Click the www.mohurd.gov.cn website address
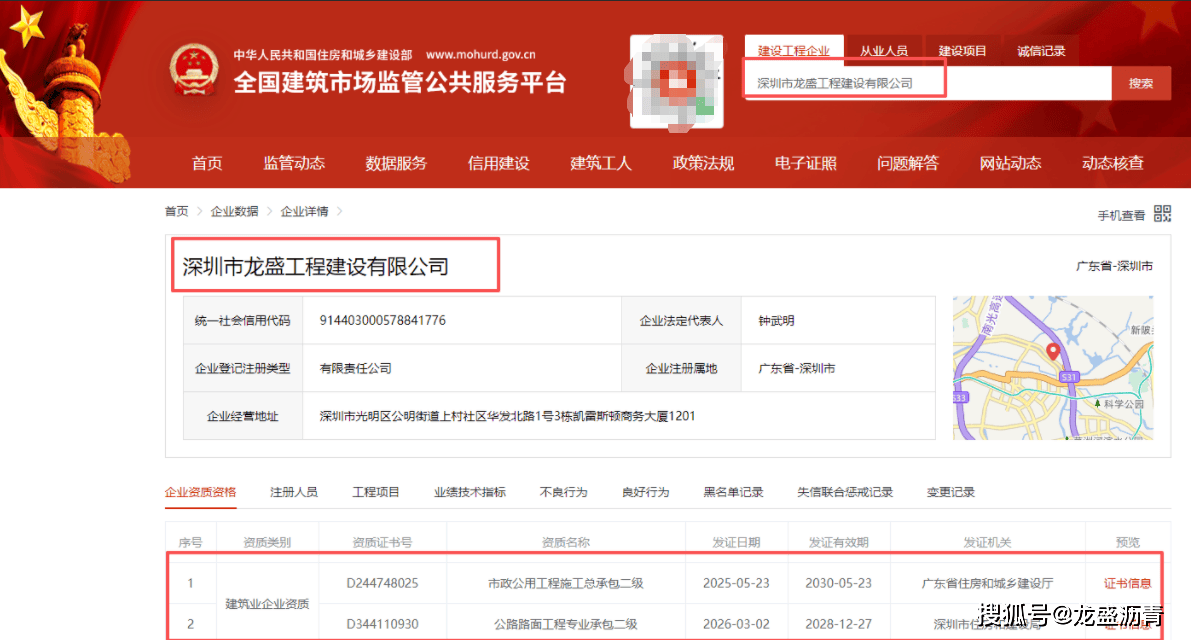The height and width of the screenshot is (640, 1191). (481, 55)
